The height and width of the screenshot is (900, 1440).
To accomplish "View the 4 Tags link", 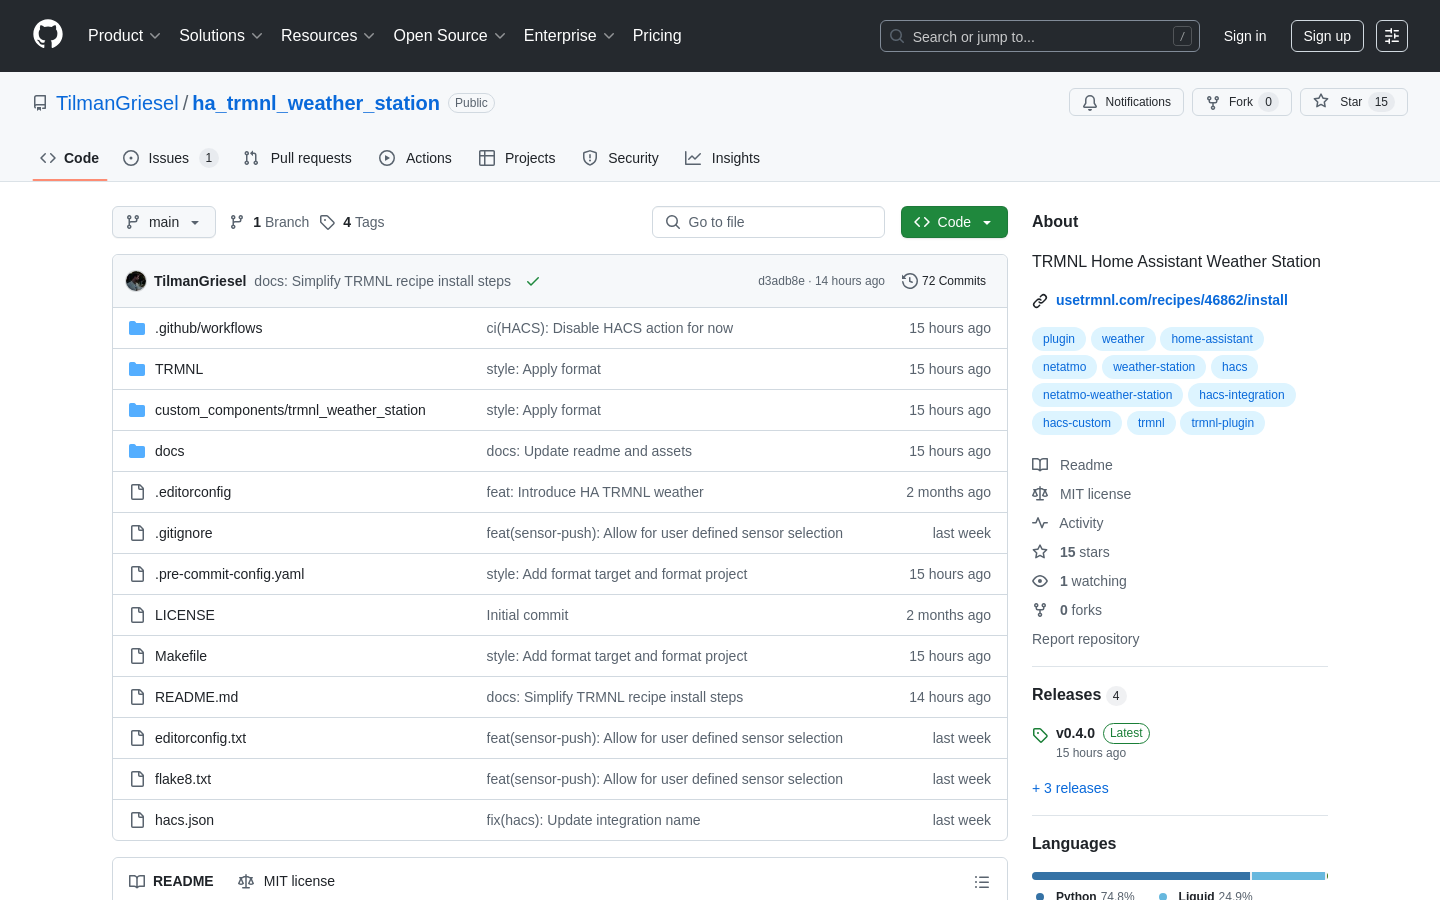I will [x=352, y=222].
